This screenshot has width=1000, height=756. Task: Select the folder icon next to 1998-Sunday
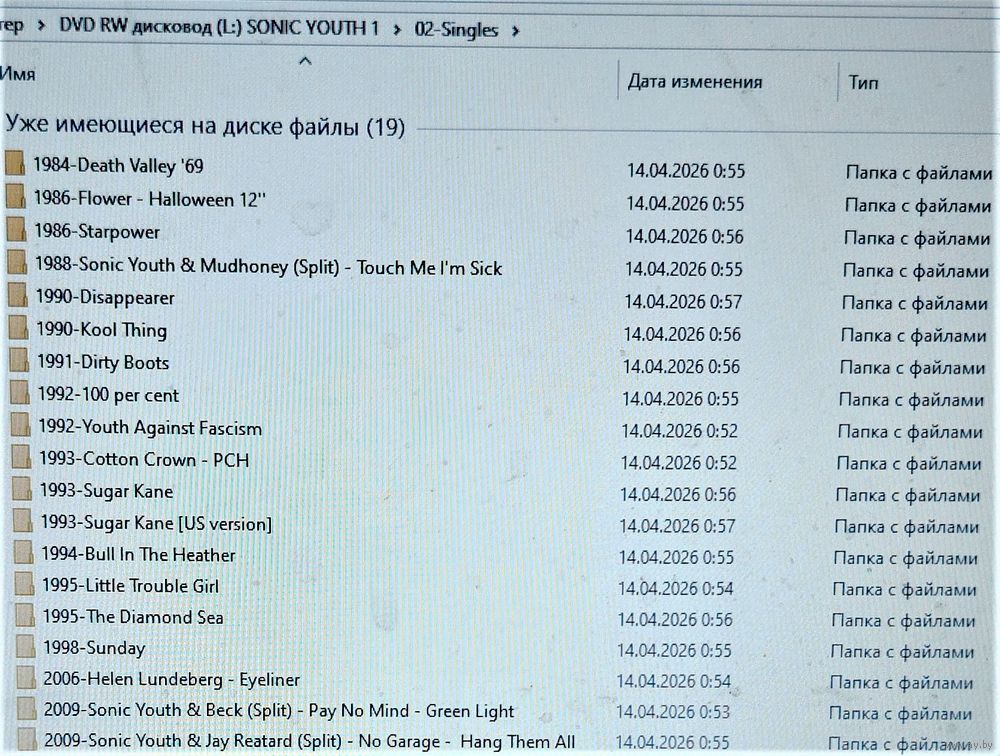click(26, 648)
